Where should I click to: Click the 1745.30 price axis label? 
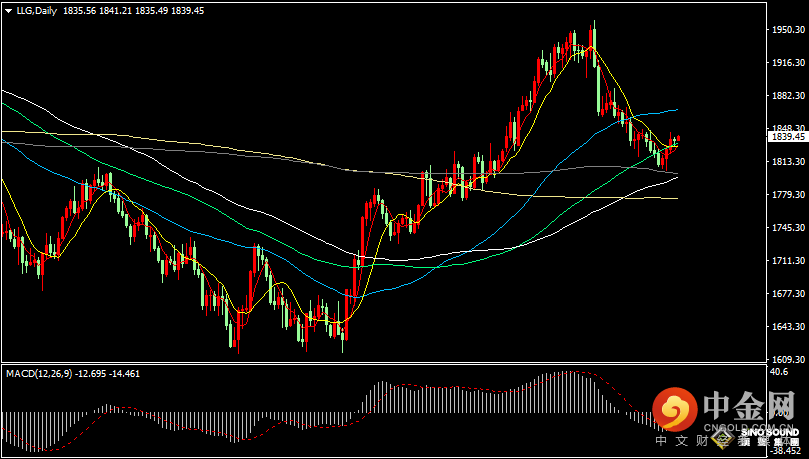point(788,228)
